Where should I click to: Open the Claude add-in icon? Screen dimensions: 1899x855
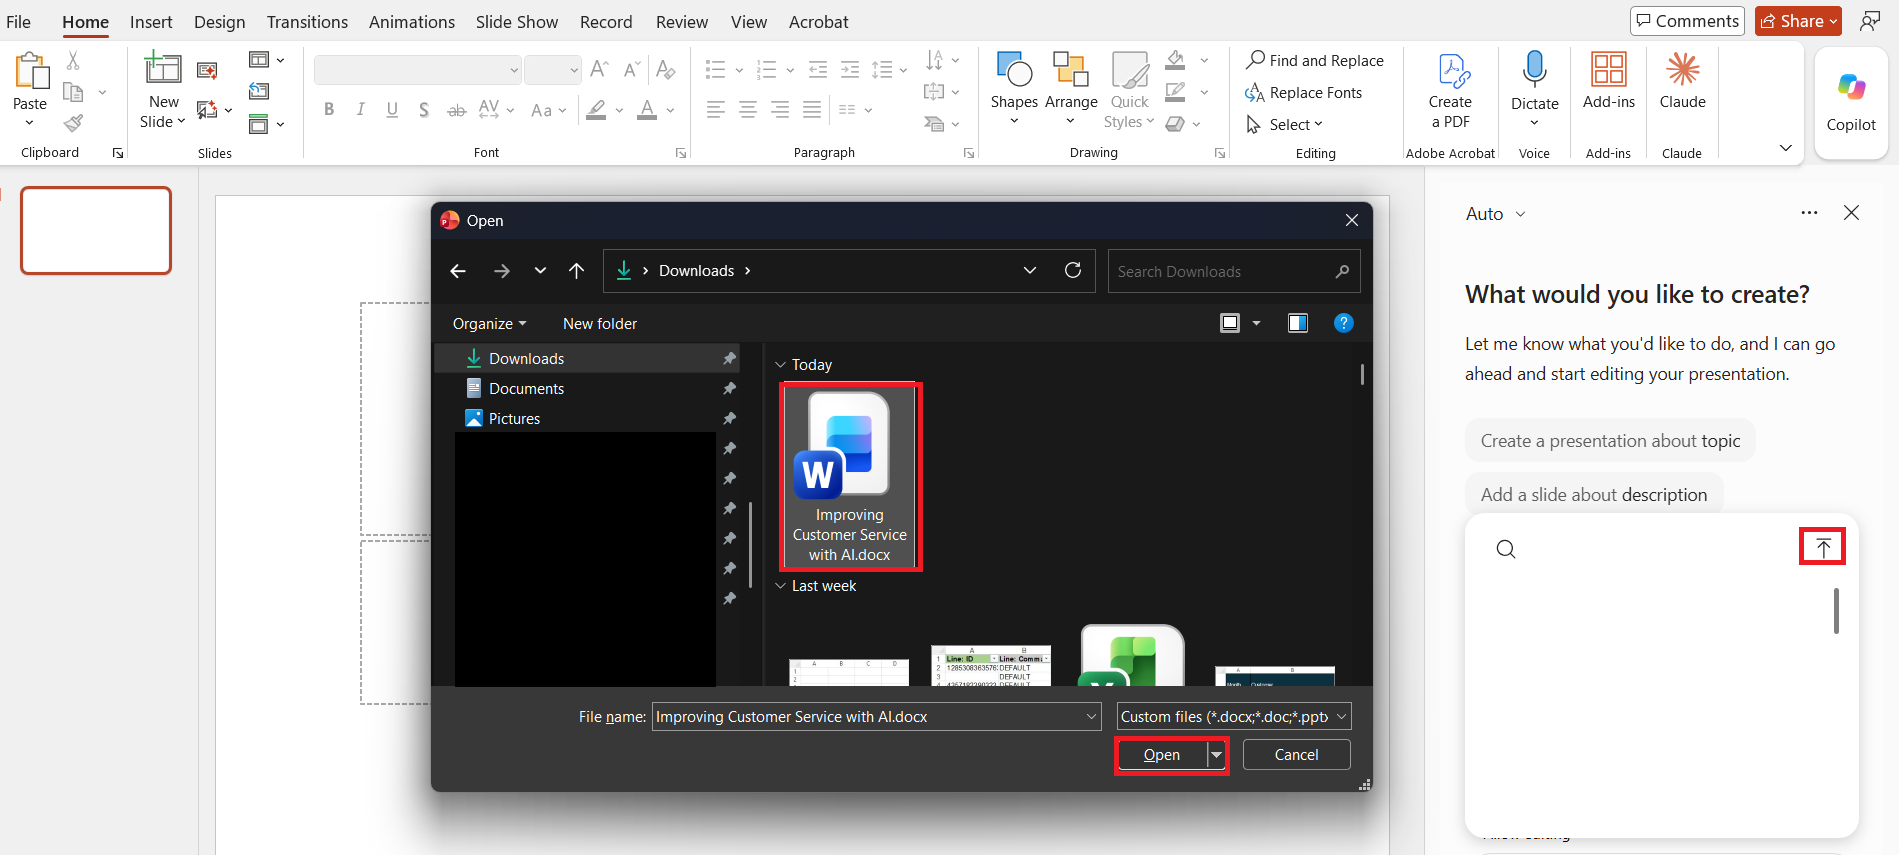tap(1682, 69)
